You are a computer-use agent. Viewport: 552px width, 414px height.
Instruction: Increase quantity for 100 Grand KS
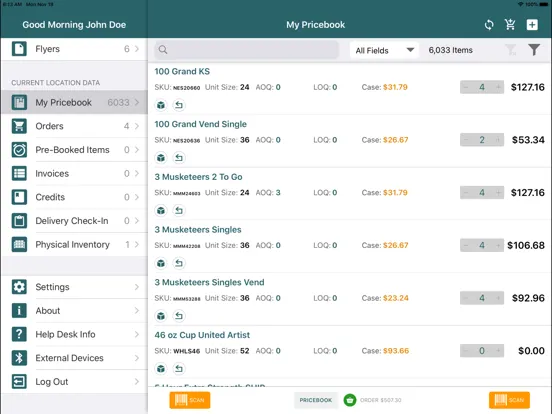[498, 87]
